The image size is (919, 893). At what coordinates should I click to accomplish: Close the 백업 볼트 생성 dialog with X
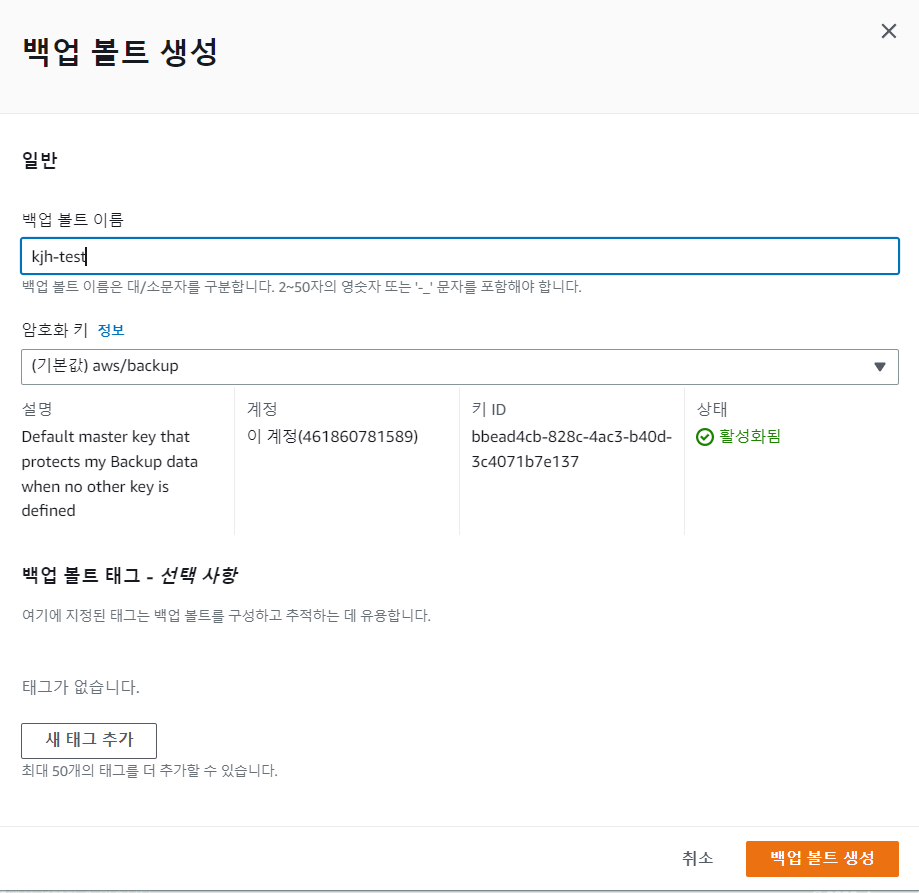[x=889, y=31]
